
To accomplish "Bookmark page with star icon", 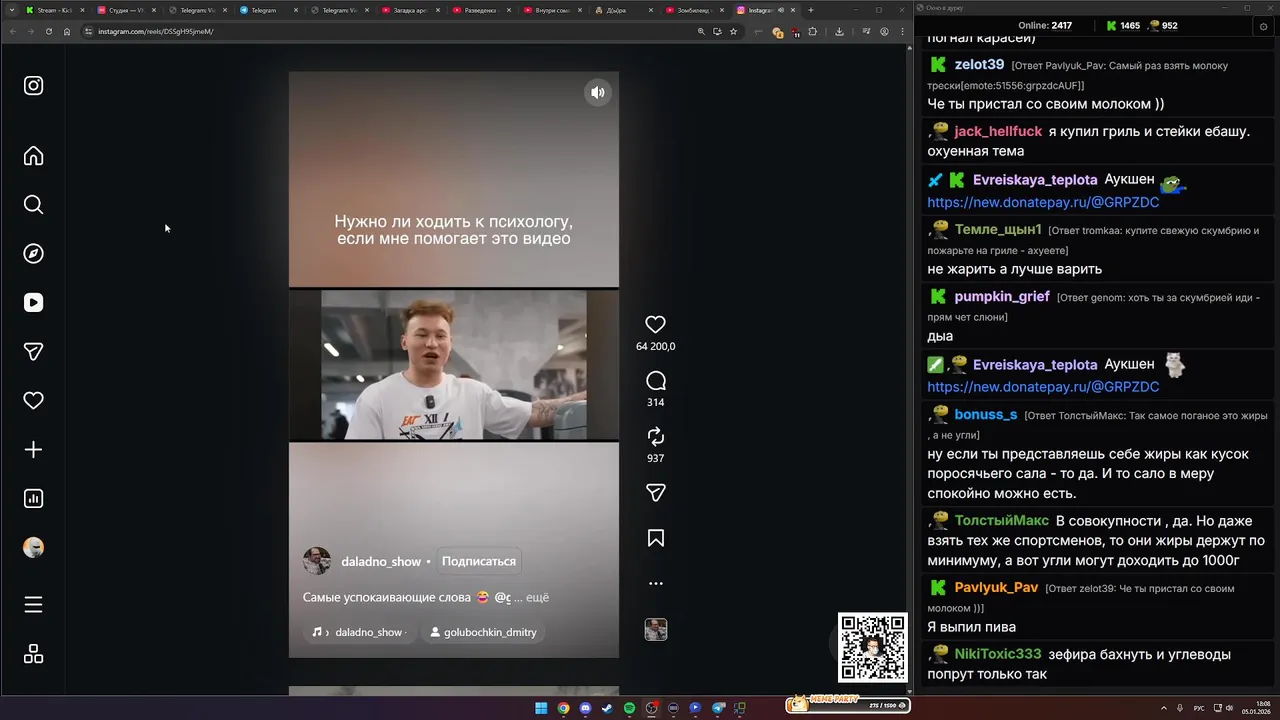I will tap(733, 31).
